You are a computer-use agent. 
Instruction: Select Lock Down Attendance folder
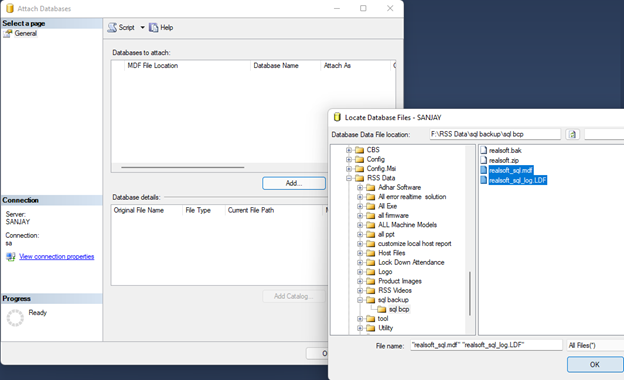[x=411, y=262]
